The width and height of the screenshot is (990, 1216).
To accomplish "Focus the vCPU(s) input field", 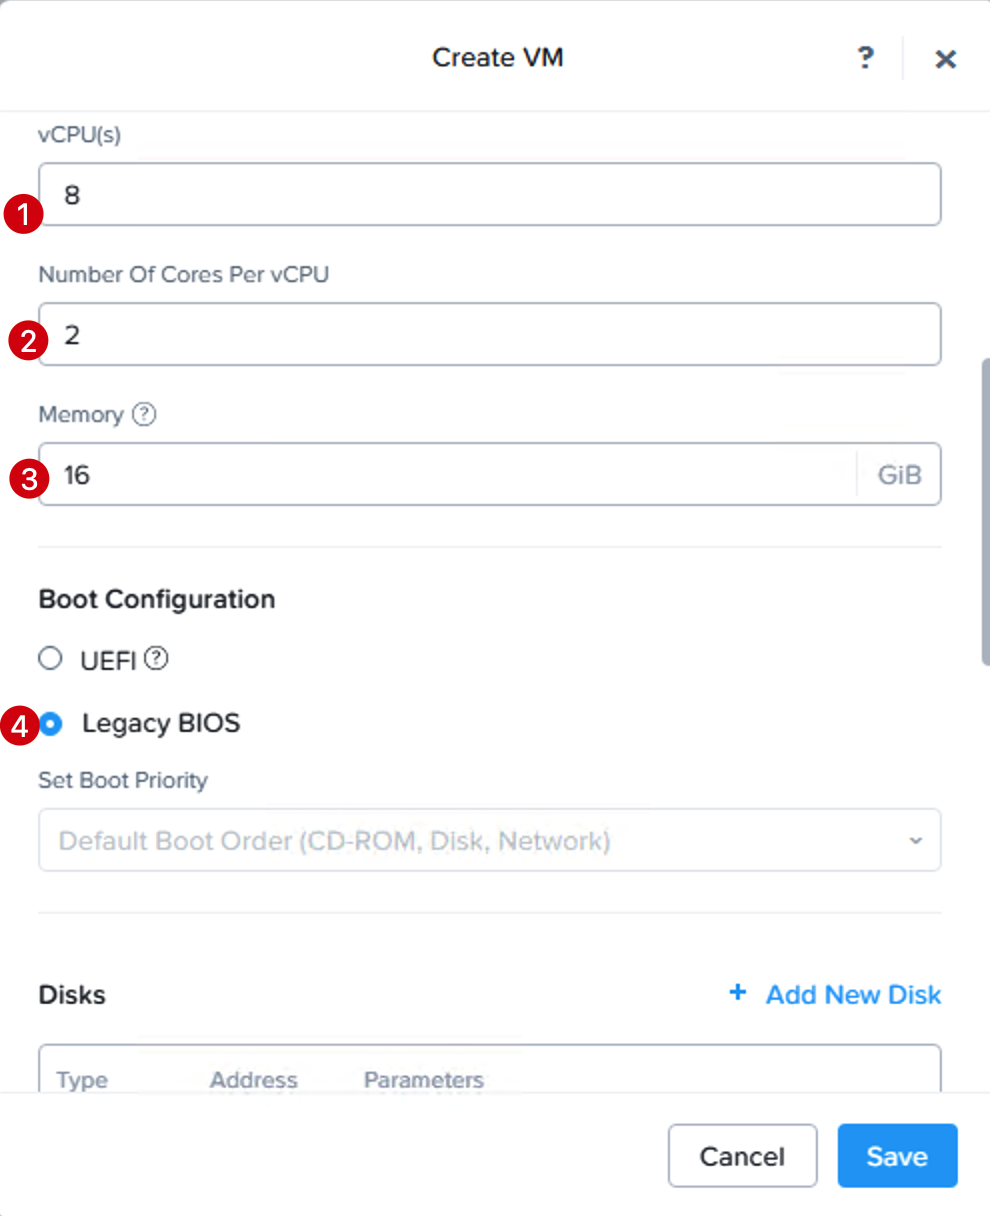I will [490, 194].
